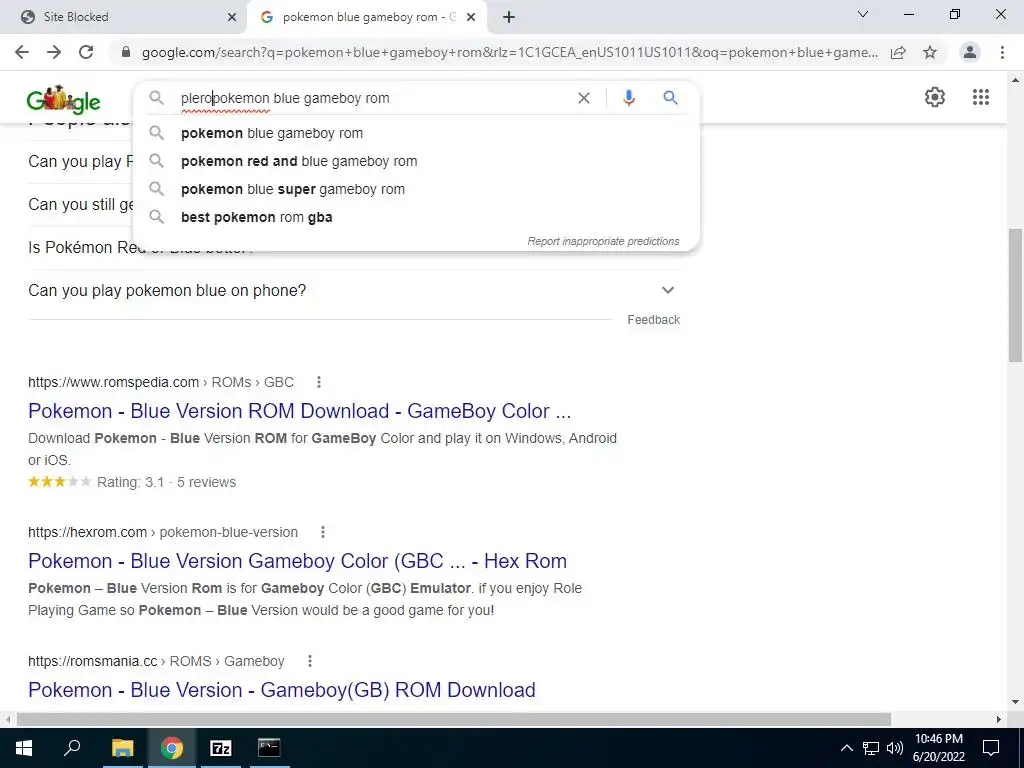Reload the Google search page
1024x768 pixels.
coord(86,52)
